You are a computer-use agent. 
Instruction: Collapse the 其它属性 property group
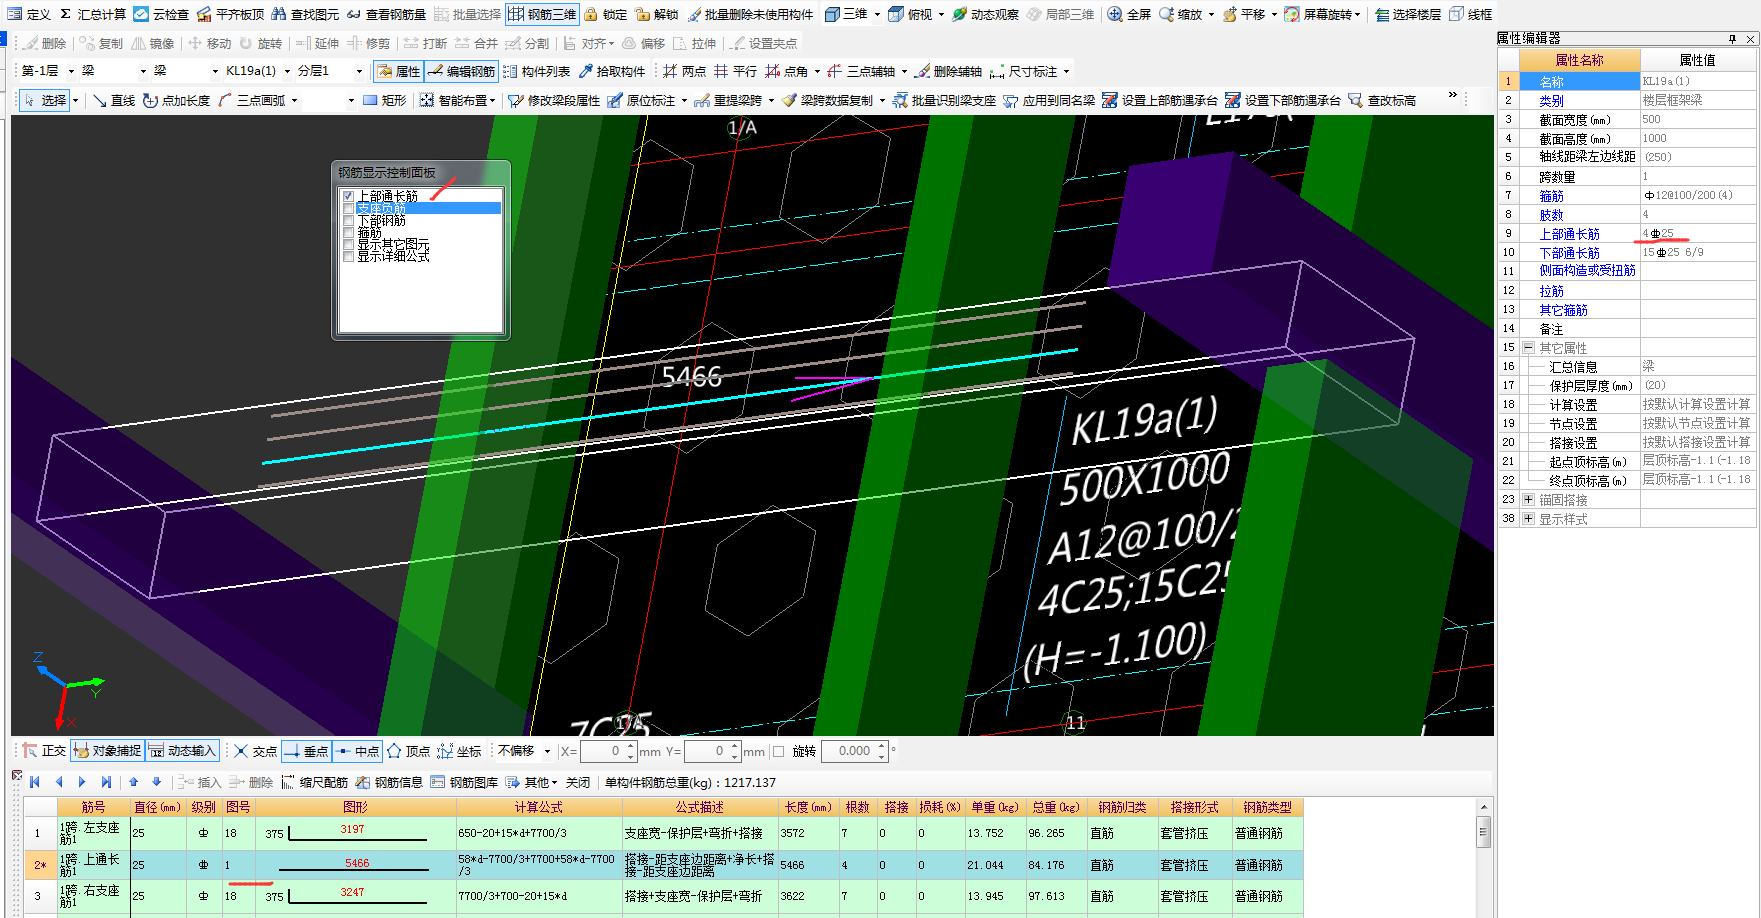click(1528, 348)
